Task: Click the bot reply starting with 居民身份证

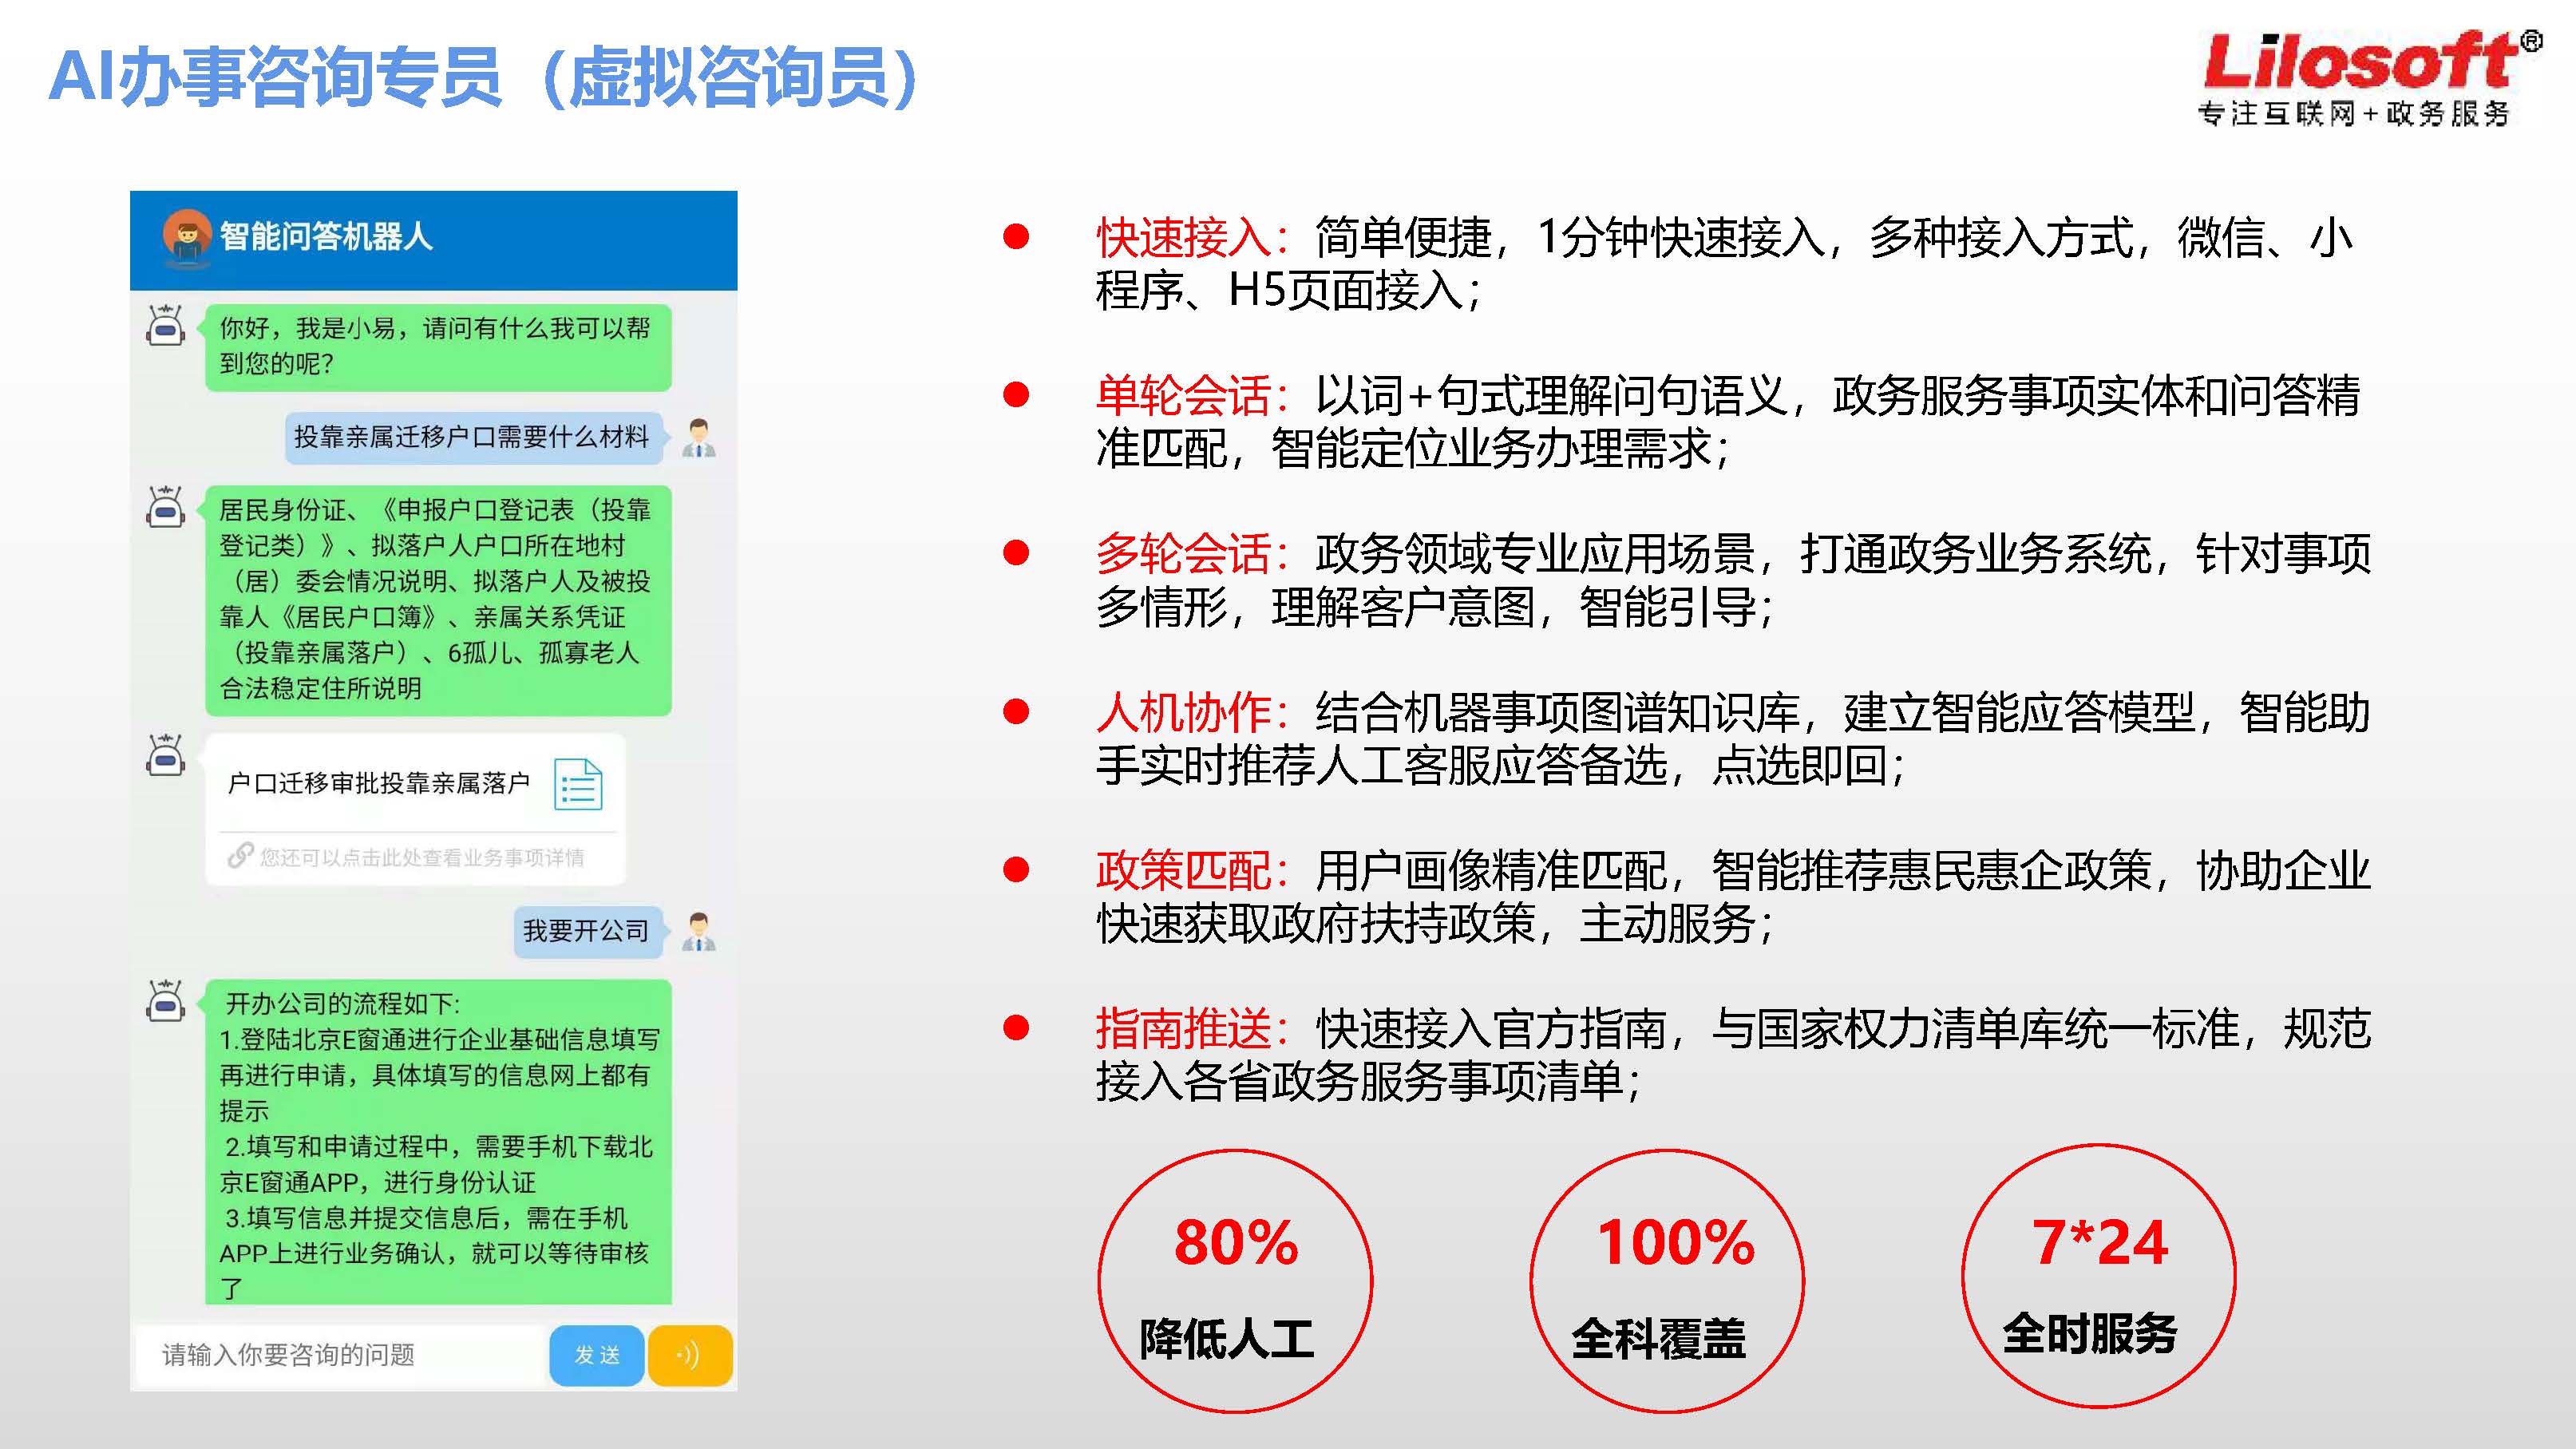Action: coord(438,600)
